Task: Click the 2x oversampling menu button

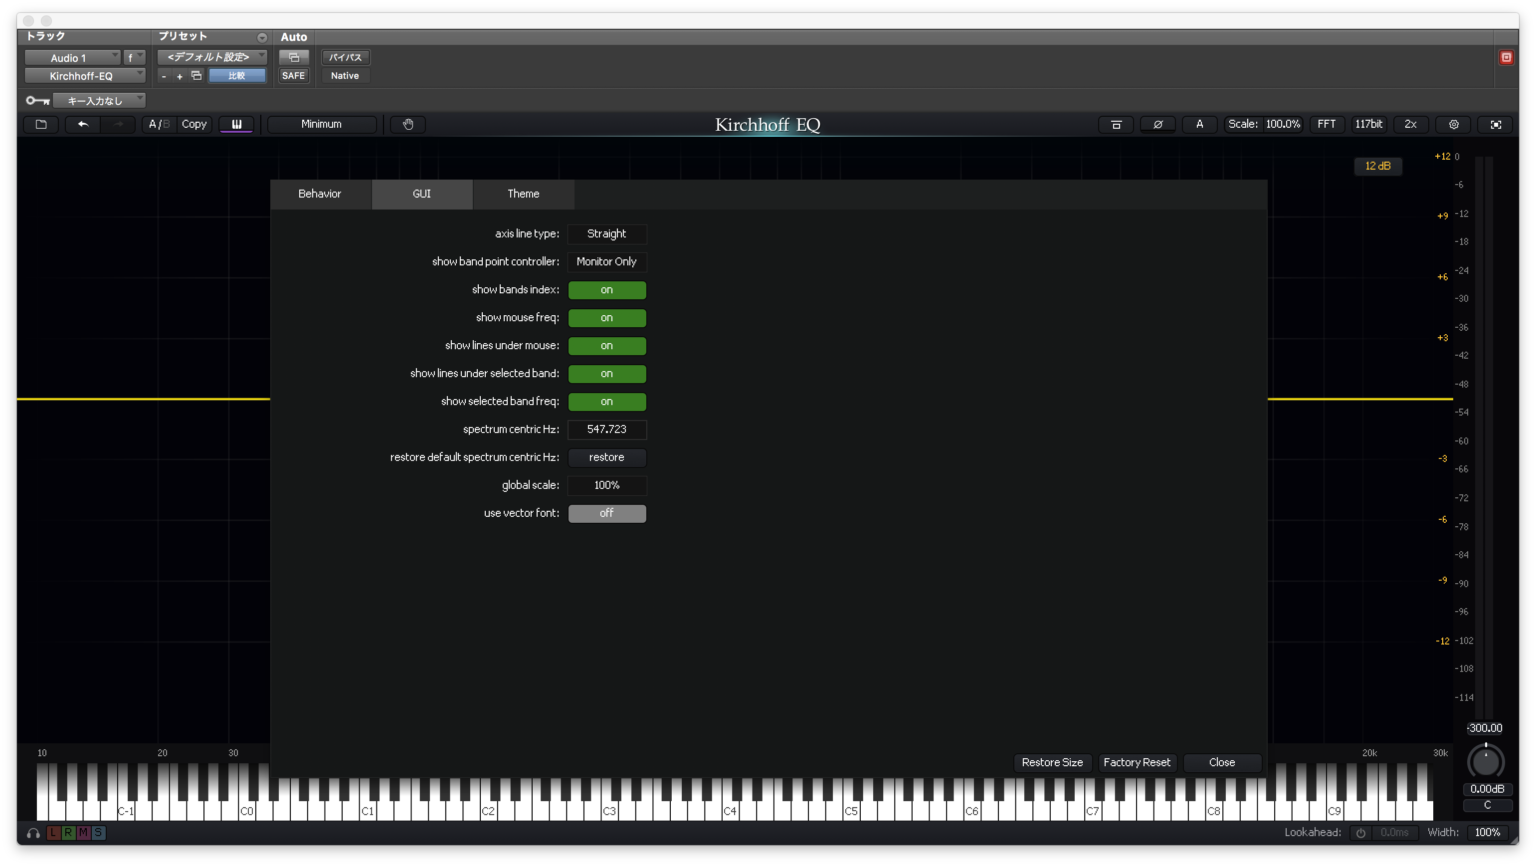Action: tap(1410, 124)
